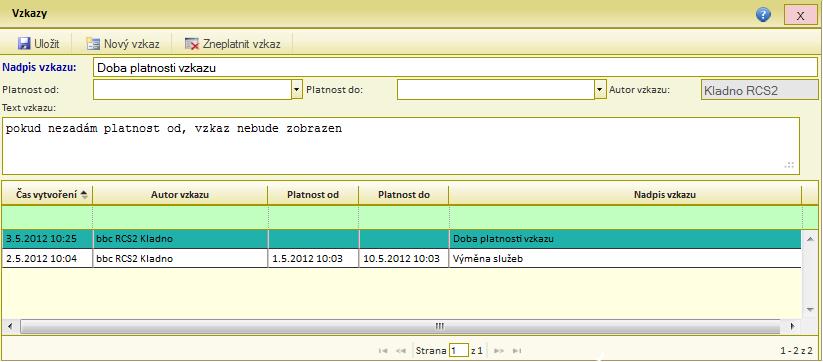Select the row created 2.5.2012 10:04
The image size is (823, 362).
point(402,259)
